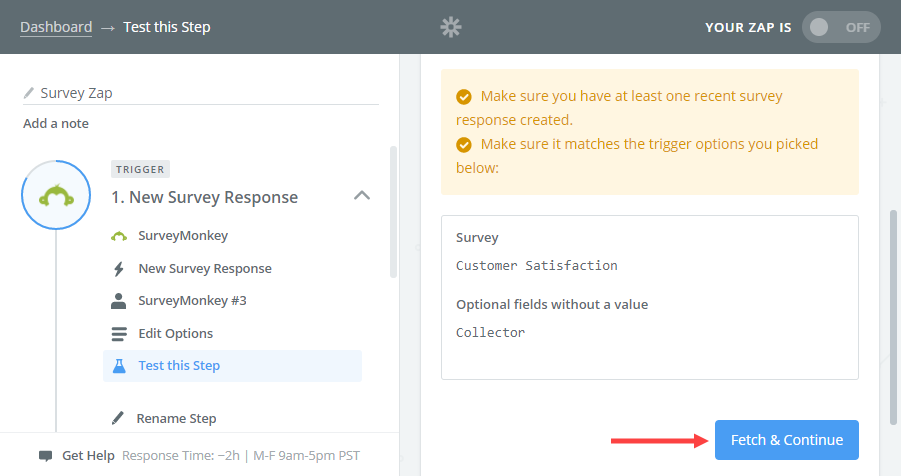
Task: Select Test this Step item
Action: click(x=233, y=366)
